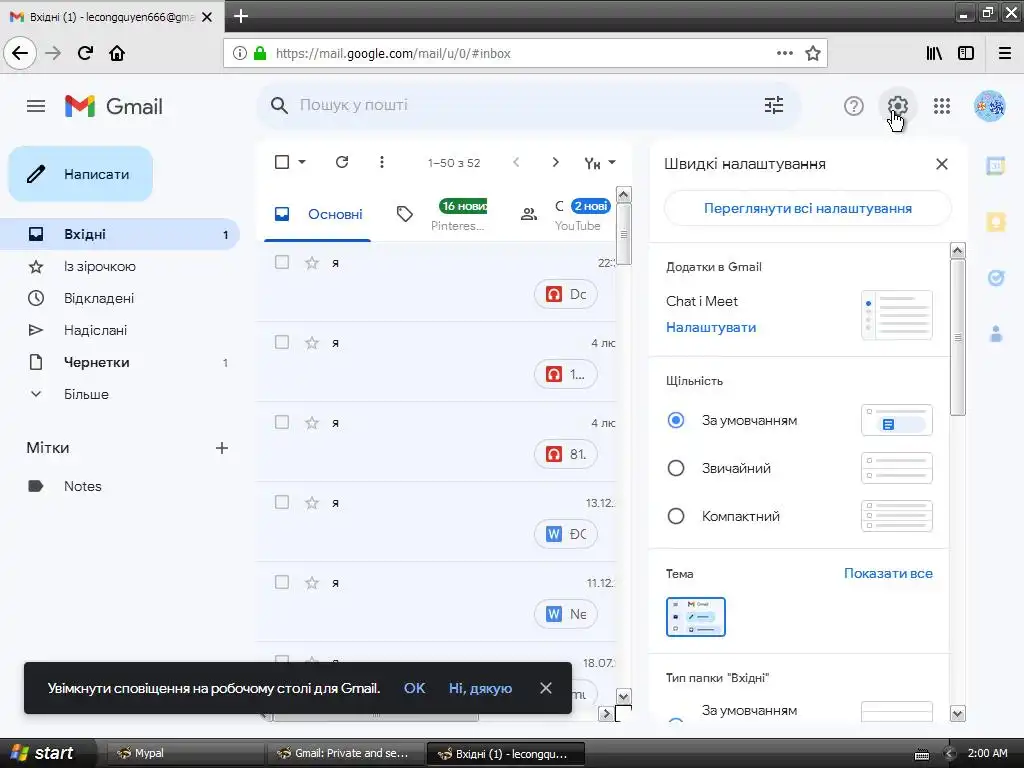Viewport: 1024px width, 768px height.
Task: Refresh the inbox message list
Action: click(x=342, y=162)
